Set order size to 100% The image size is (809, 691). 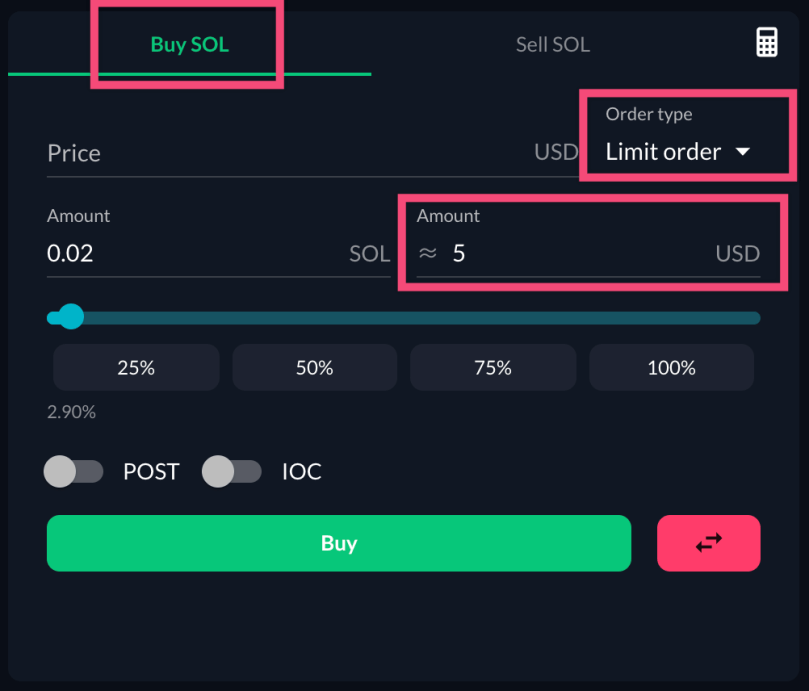pos(671,367)
